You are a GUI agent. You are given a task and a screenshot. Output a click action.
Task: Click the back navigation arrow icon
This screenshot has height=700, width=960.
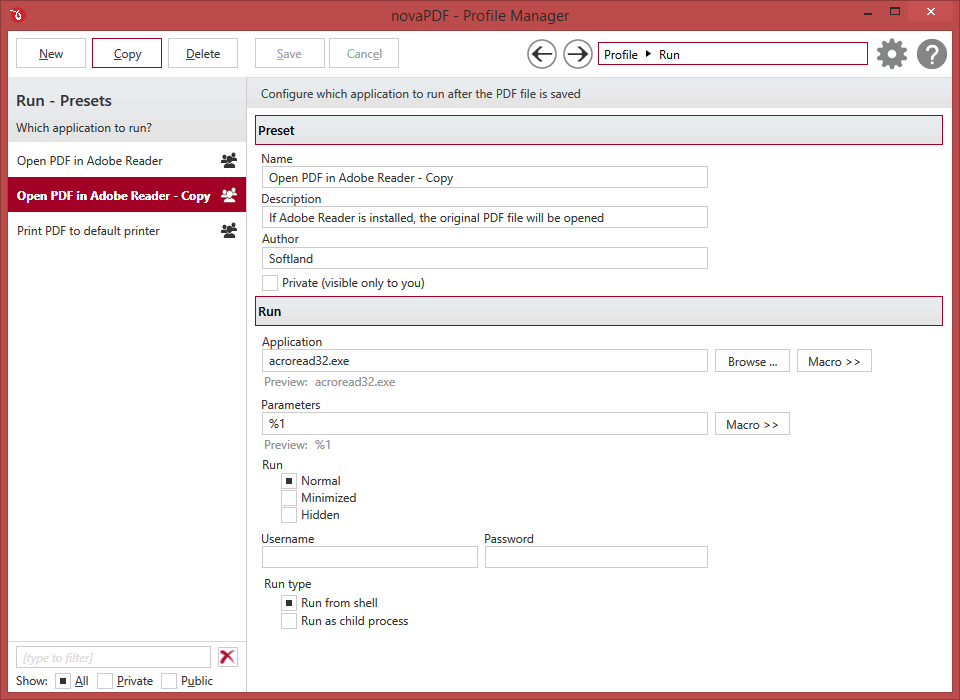[x=542, y=55]
